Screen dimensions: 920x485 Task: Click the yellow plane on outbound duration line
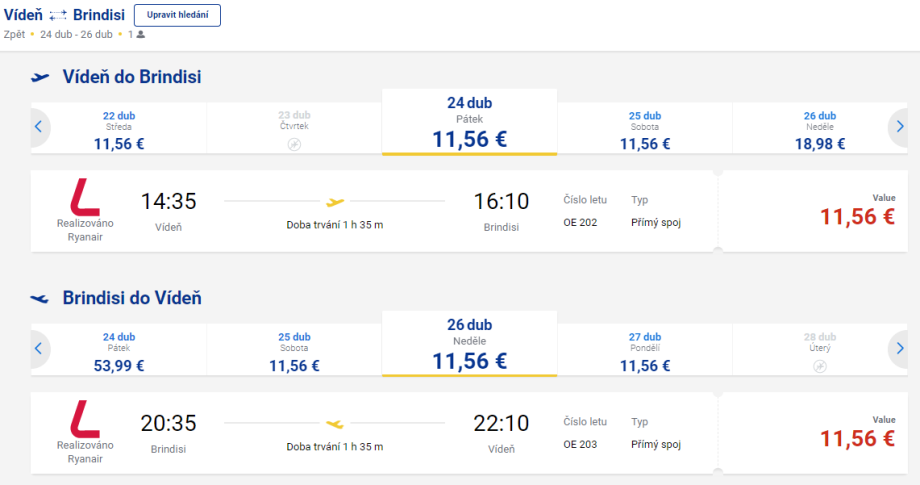click(x=335, y=201)
